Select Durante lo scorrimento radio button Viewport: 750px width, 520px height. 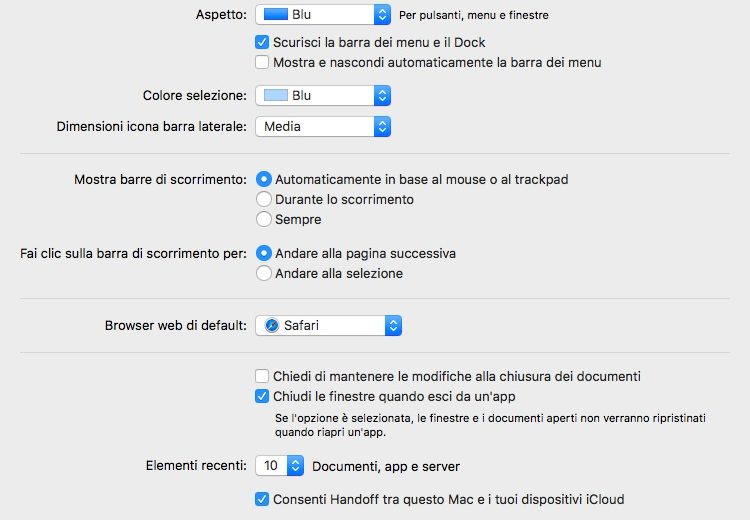[264, 199]
